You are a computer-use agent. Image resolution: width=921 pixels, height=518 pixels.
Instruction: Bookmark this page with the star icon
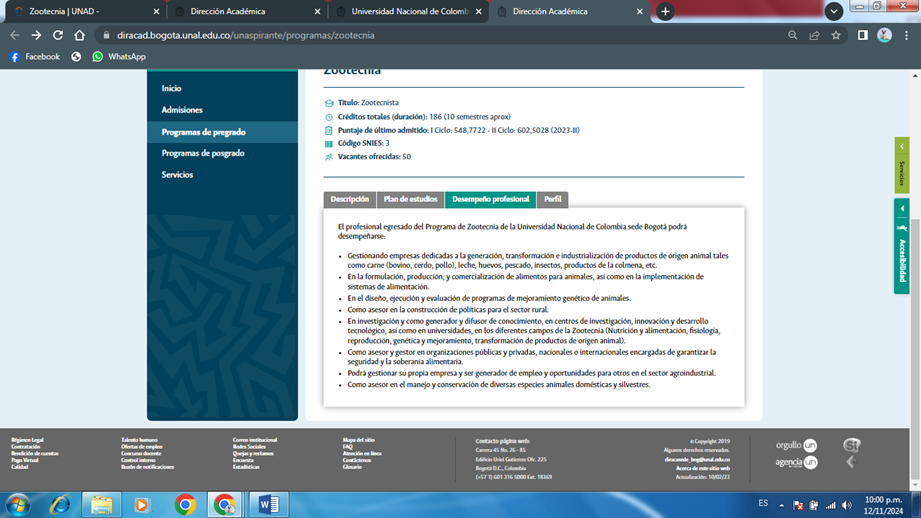[836, 35]
